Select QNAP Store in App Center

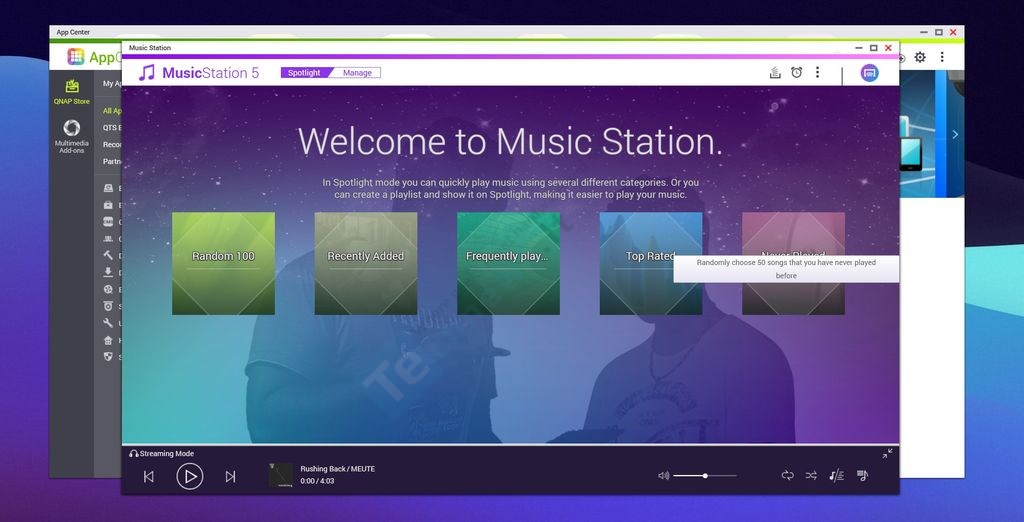pyautogui.click(x=72, y=92)
